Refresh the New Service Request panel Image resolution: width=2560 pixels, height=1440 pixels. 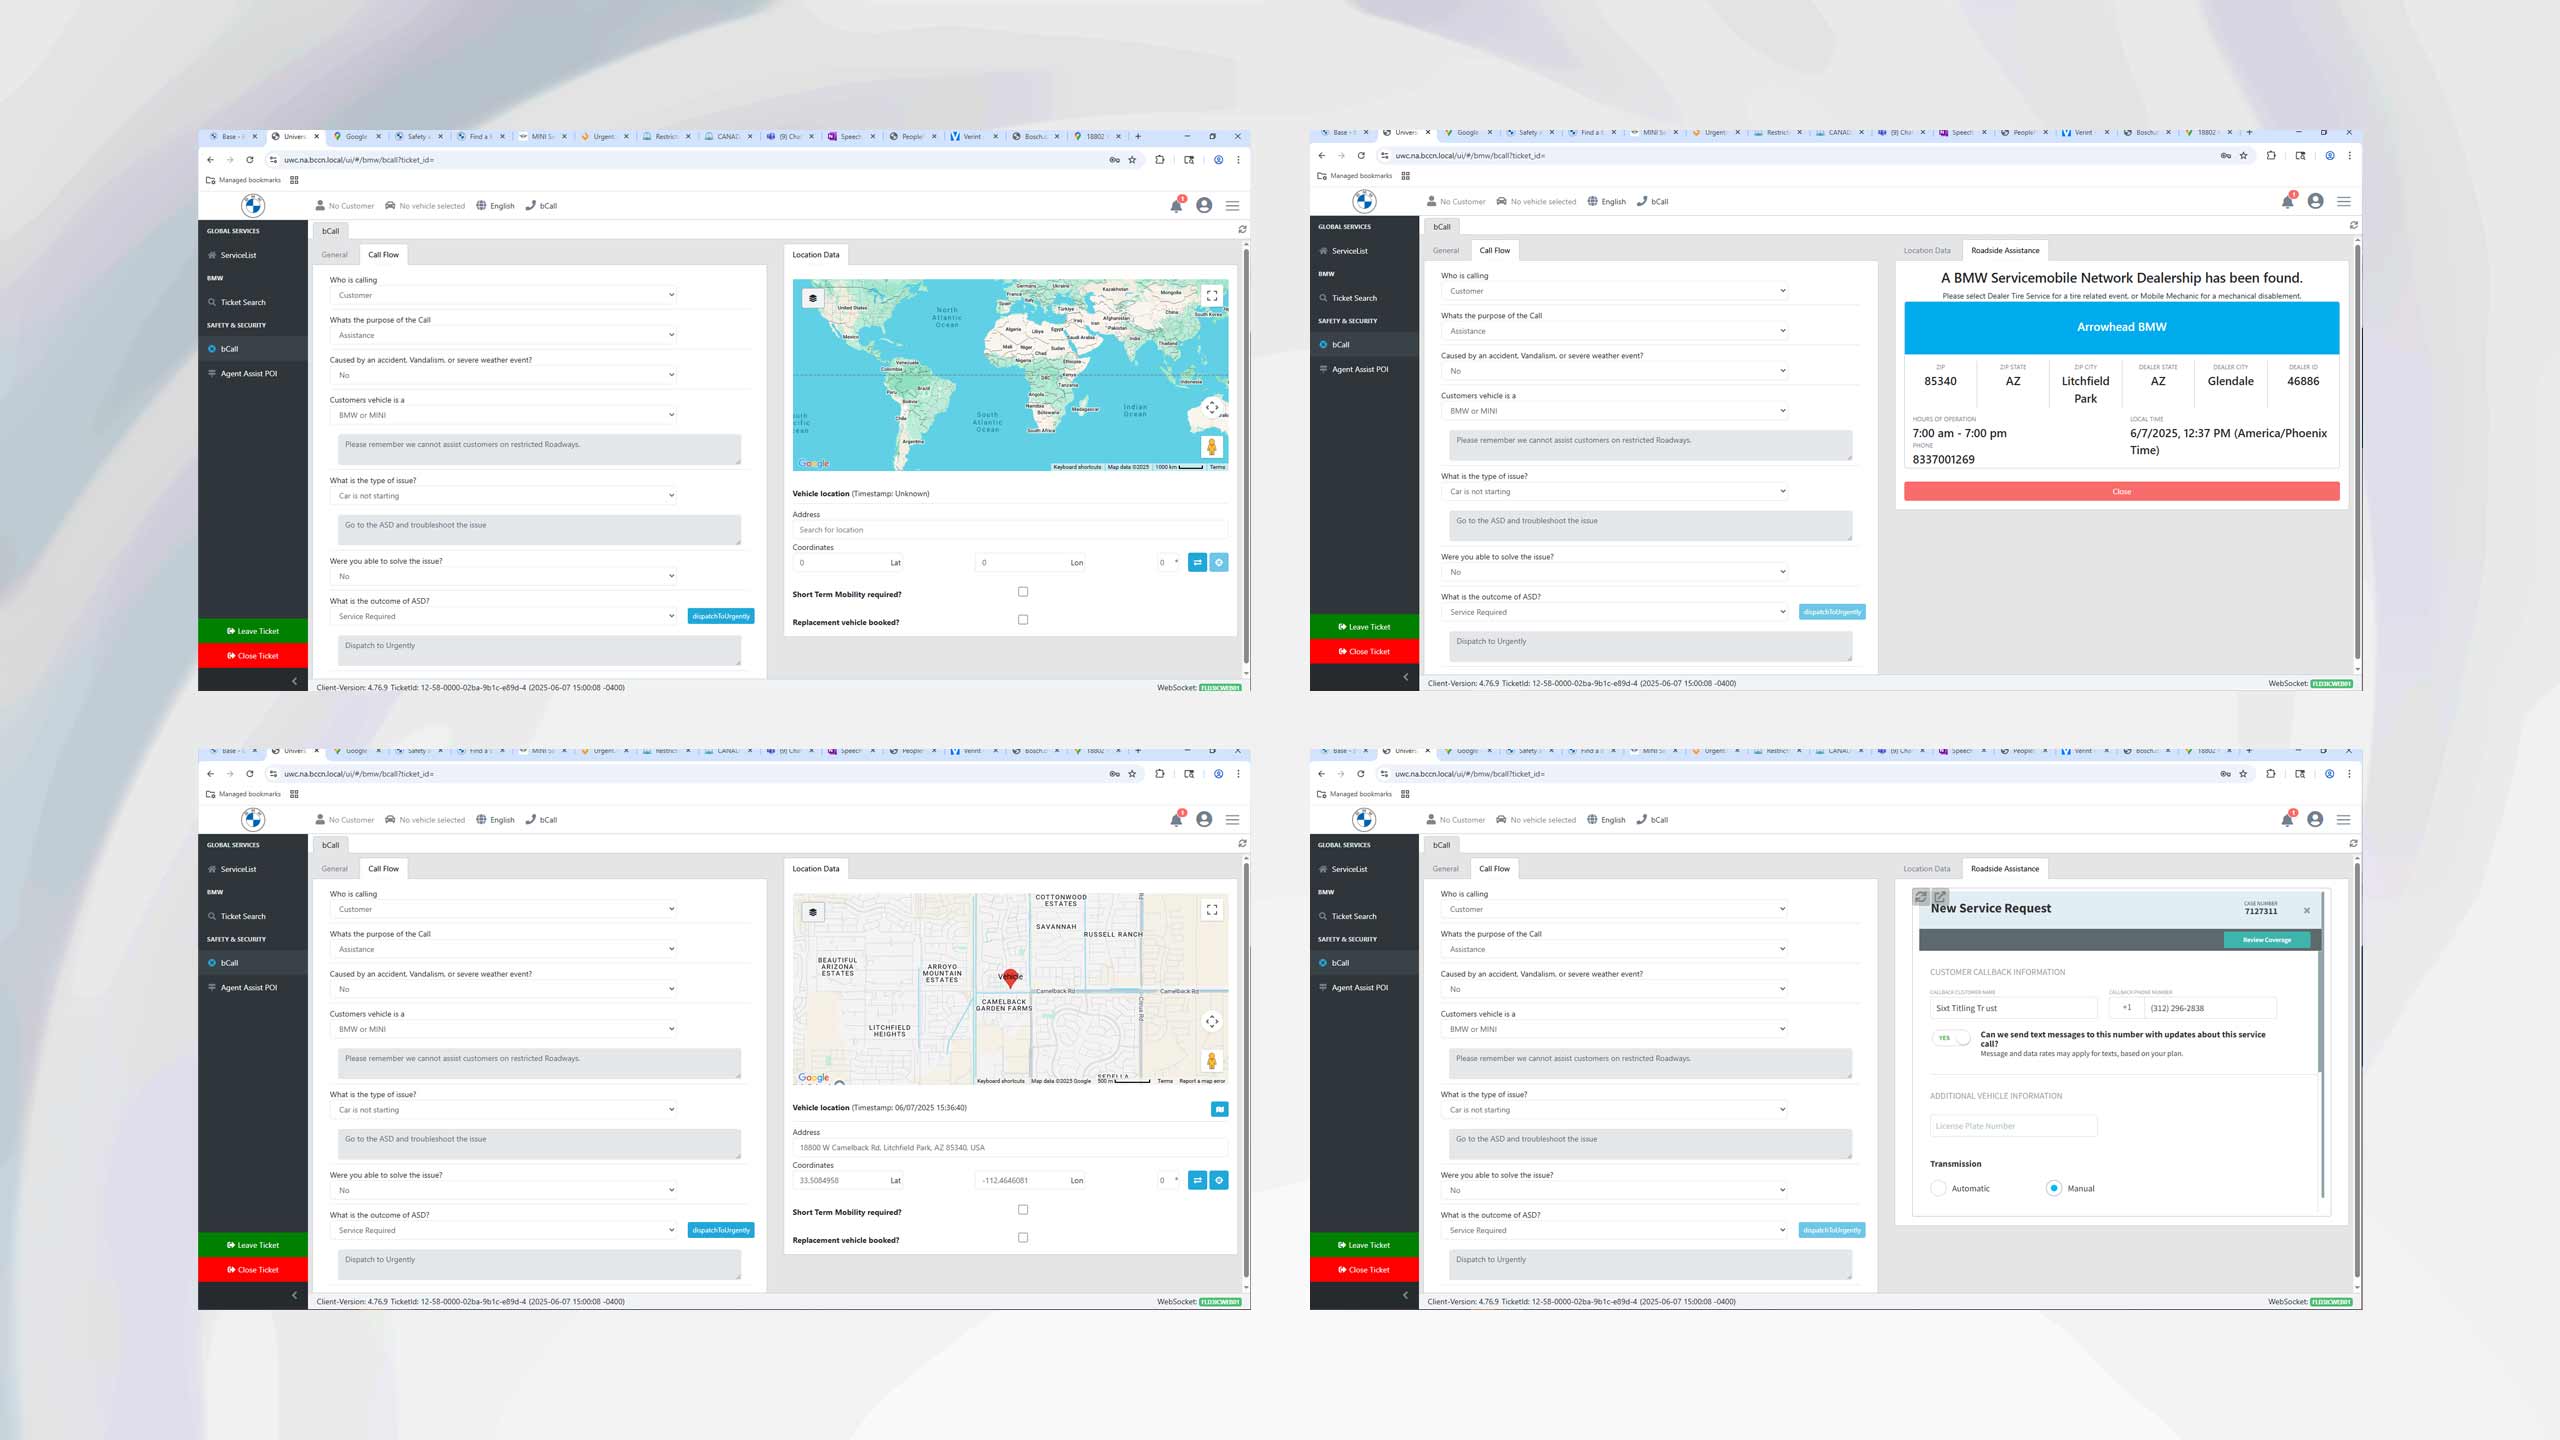[x=1920, y=897]
